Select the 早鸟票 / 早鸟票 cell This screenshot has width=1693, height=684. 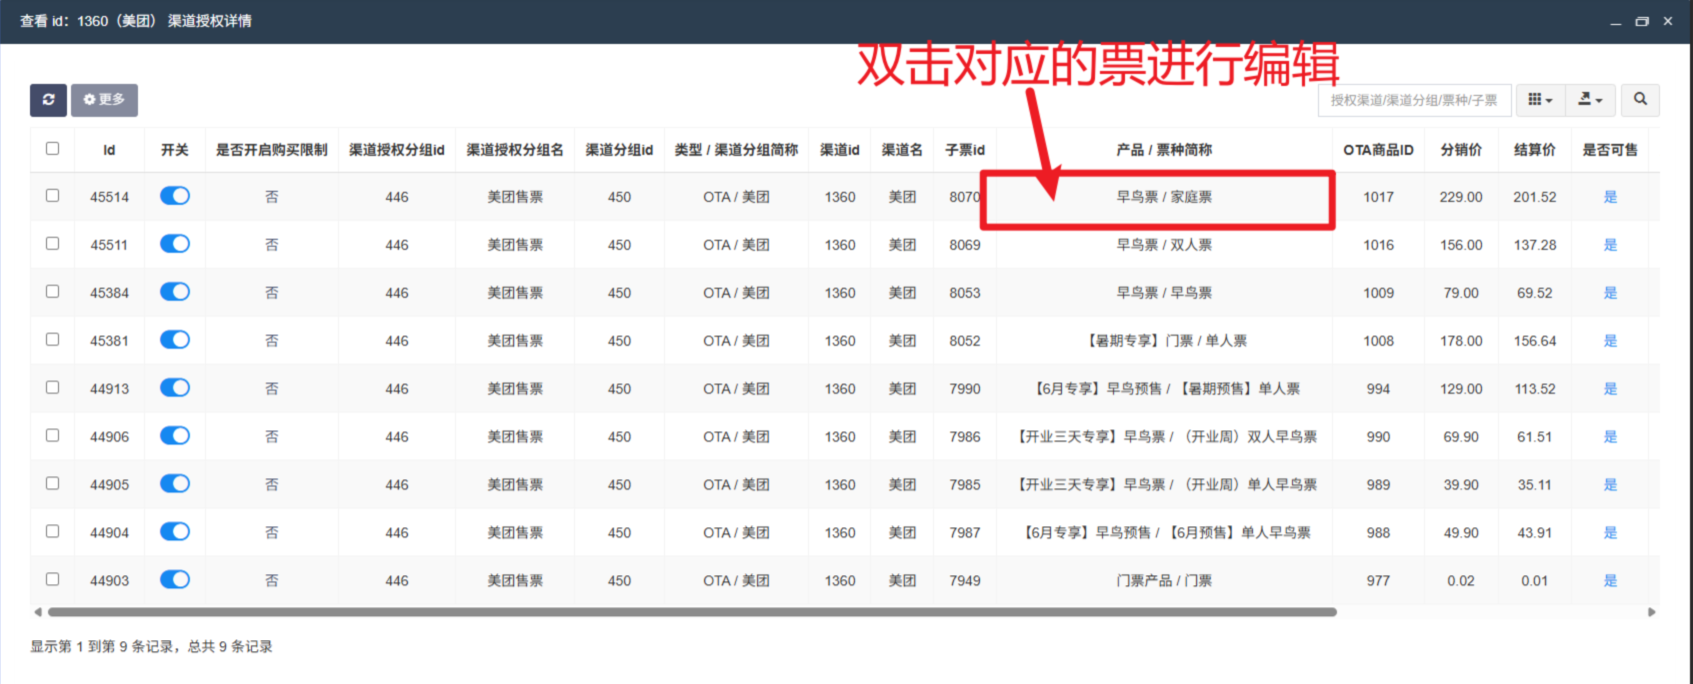click(x=1164, y=293)
